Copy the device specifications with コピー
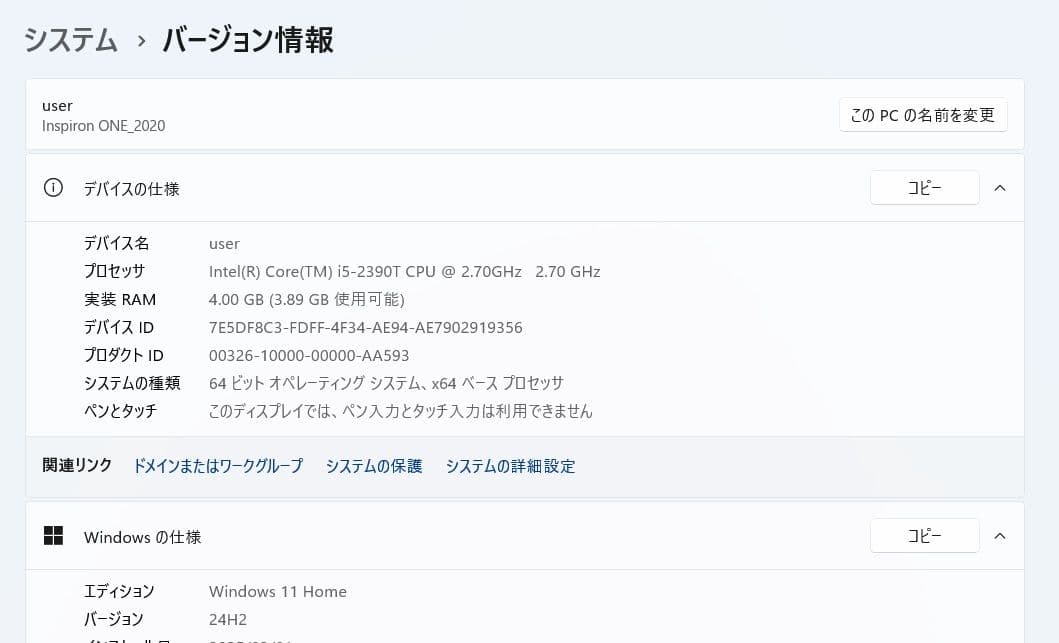Viewport: 1059px width, 643px height. click(924, 187)
